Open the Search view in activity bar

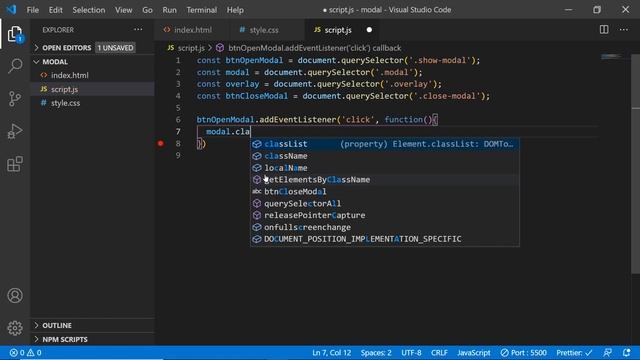[15, 66]
